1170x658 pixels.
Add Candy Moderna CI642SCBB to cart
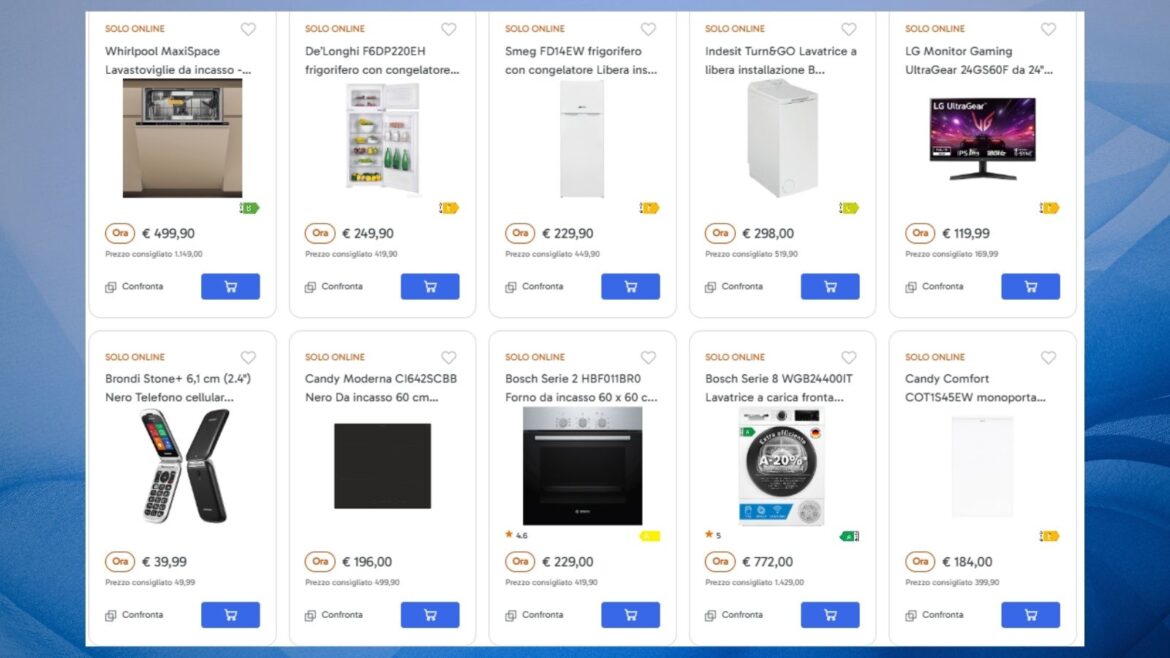[430, 615]
